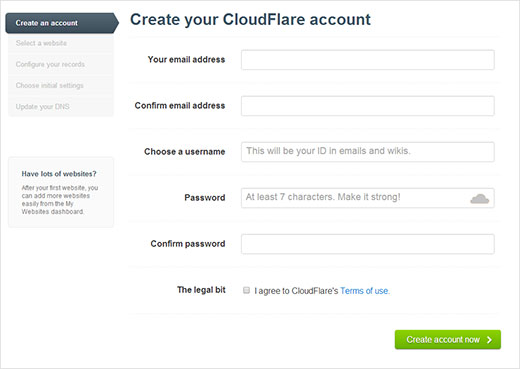
Task: Focus the Confirm email address field
Action: pyautogui.click(x=368, y=106)
